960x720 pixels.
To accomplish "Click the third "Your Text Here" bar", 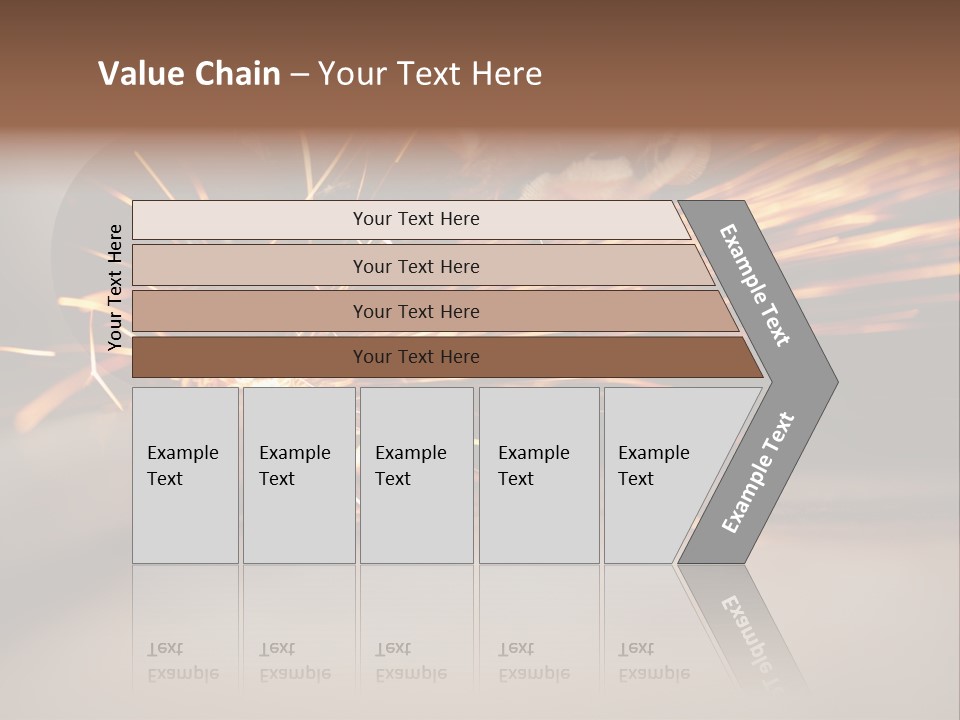I will pyautogui.click(x=415, y=311).
